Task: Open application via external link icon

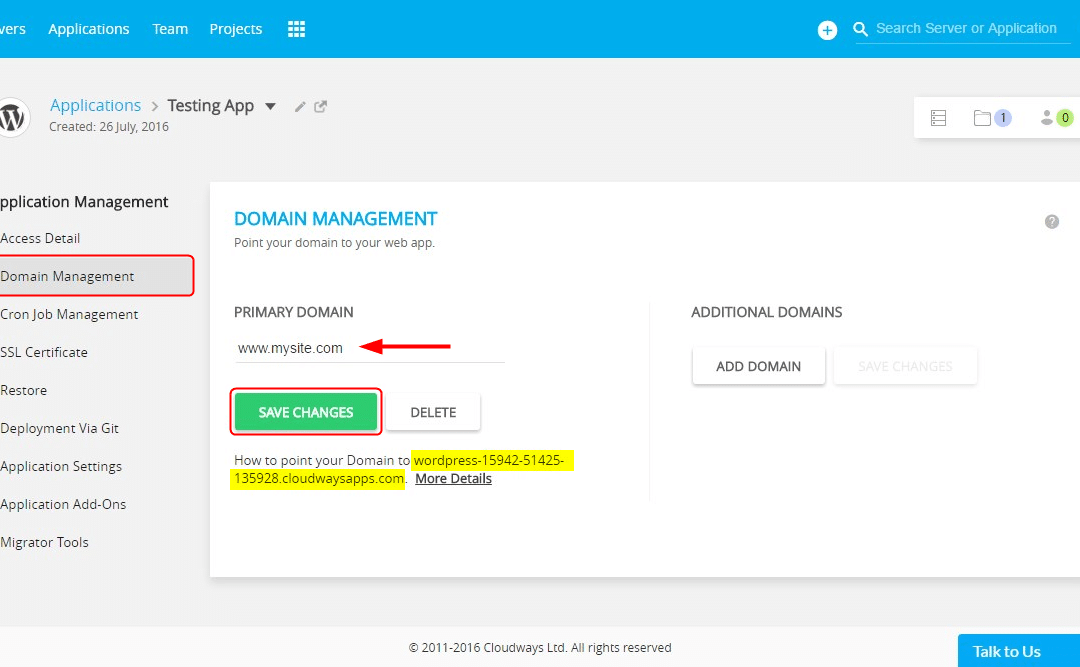Action: 321,107
